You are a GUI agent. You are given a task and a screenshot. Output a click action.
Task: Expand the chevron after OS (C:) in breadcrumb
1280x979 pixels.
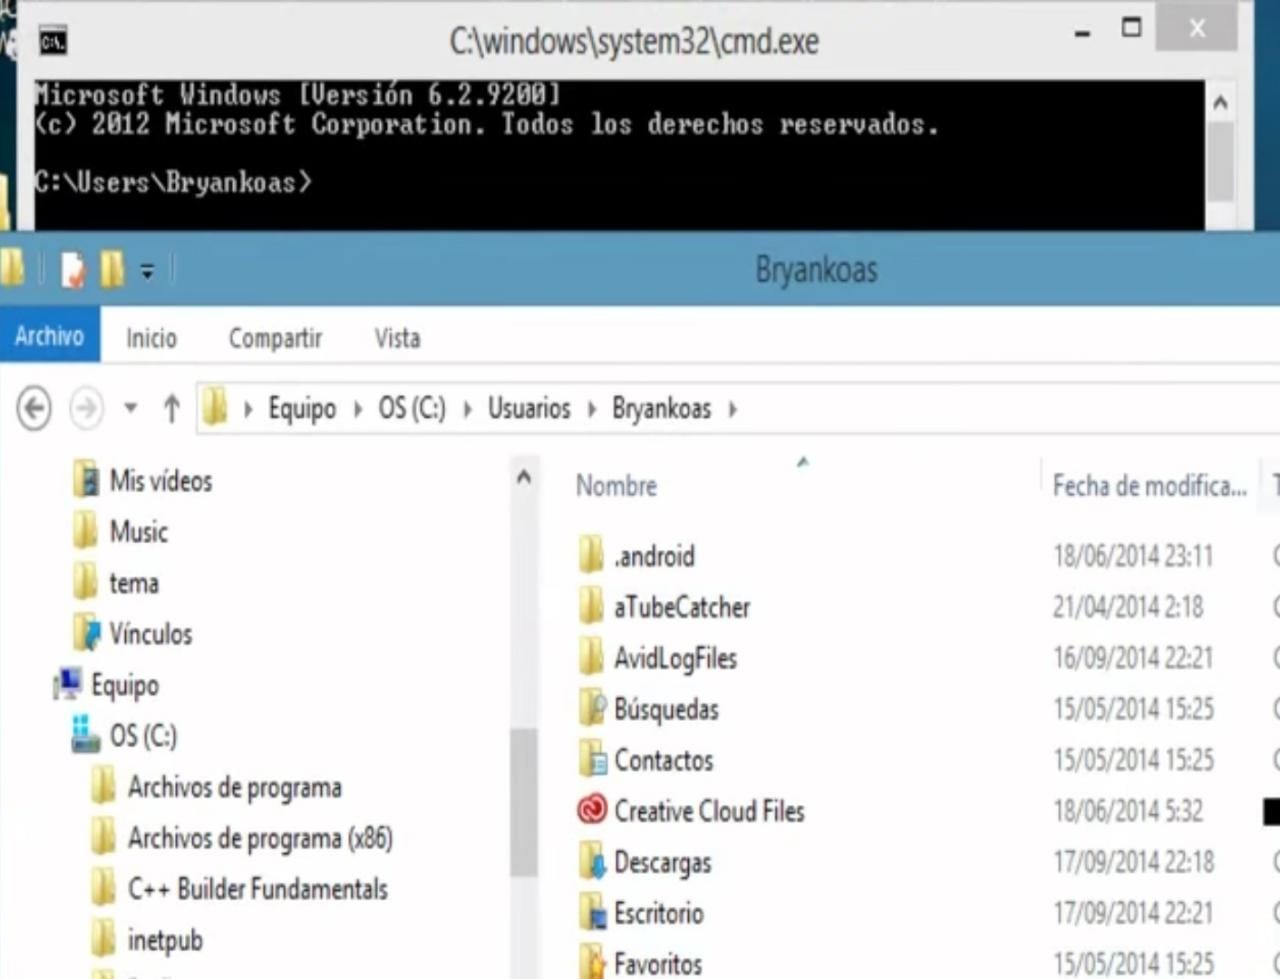pos(467,409)
